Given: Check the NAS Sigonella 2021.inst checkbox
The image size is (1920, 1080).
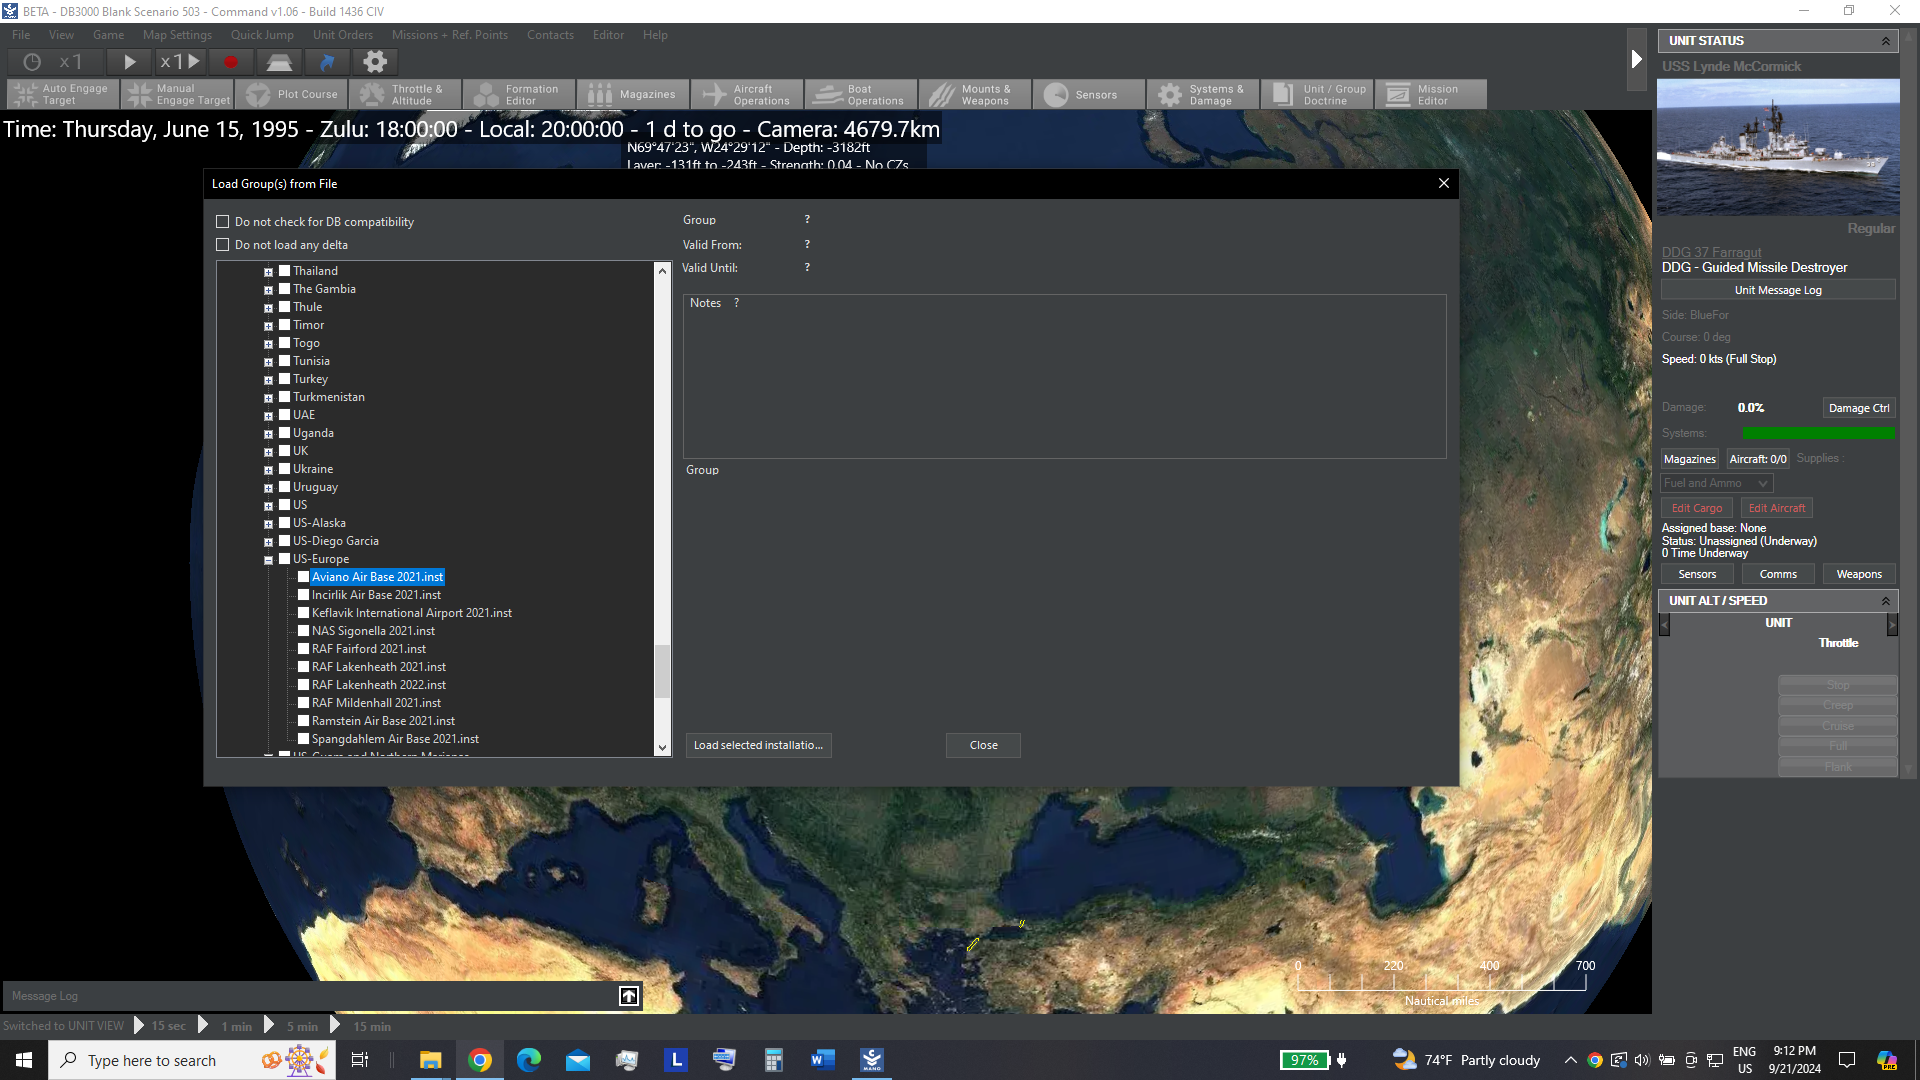Looking at the screenshot, I should tap(303, 631).
